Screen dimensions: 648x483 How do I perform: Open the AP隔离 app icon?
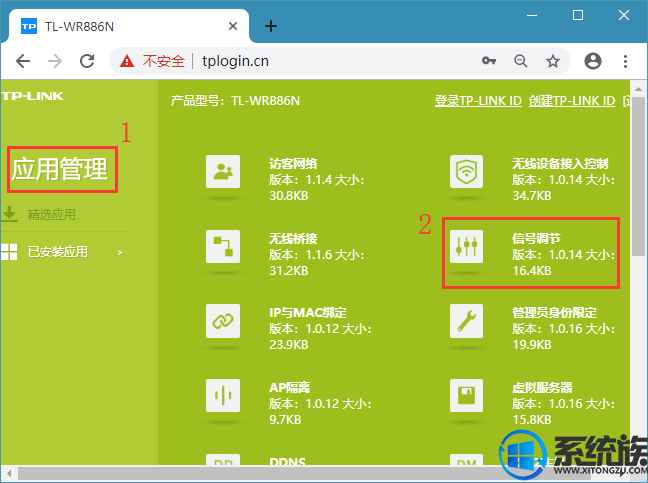tap(223, 395)
